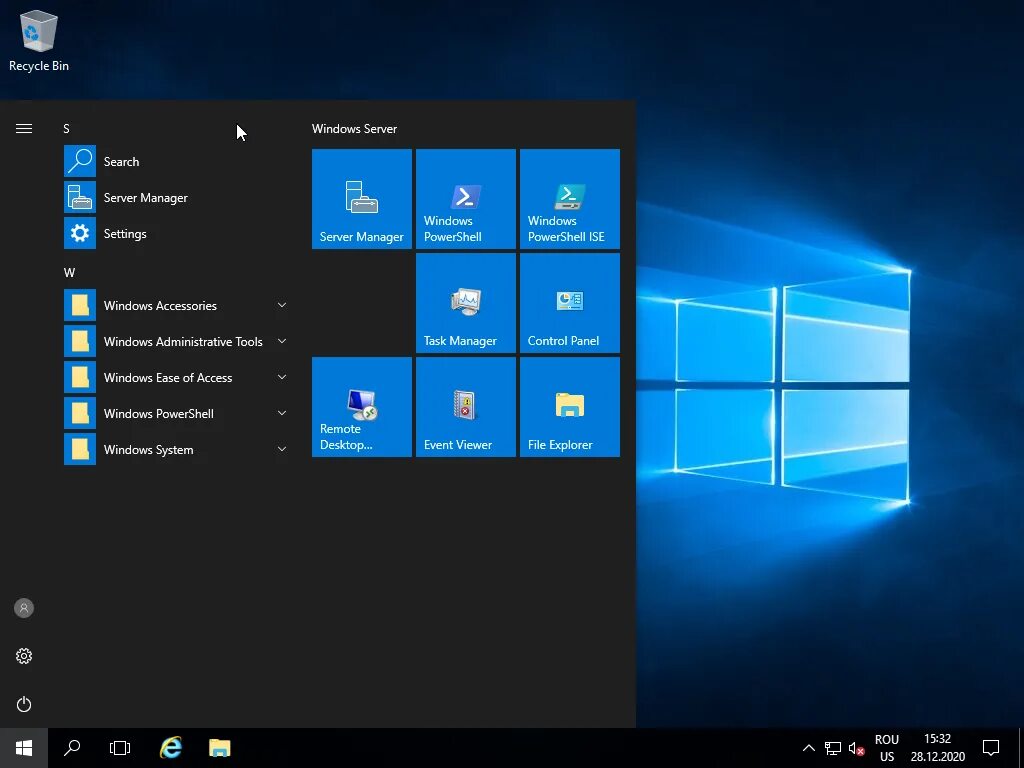Open the Server Manager tile
1024x768 pixels.
[362, 199]
